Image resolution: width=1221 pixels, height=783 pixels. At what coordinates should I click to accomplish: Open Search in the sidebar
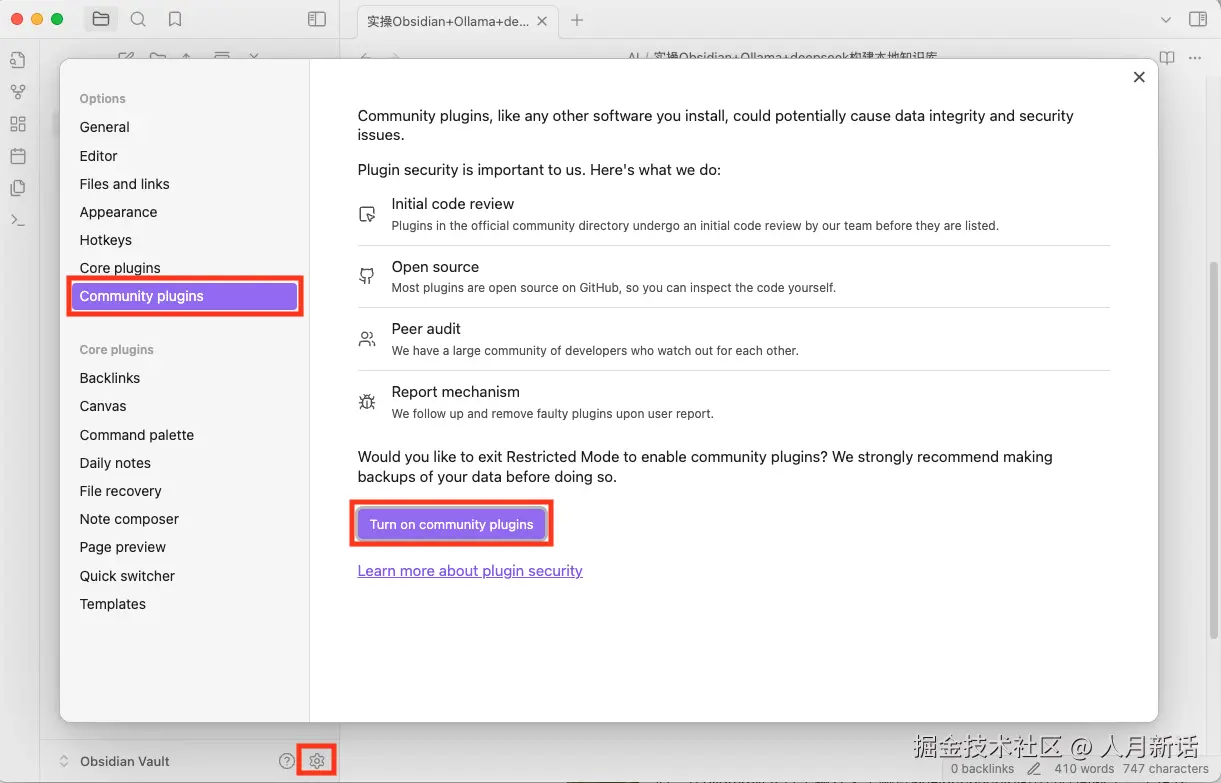[138, 18]
